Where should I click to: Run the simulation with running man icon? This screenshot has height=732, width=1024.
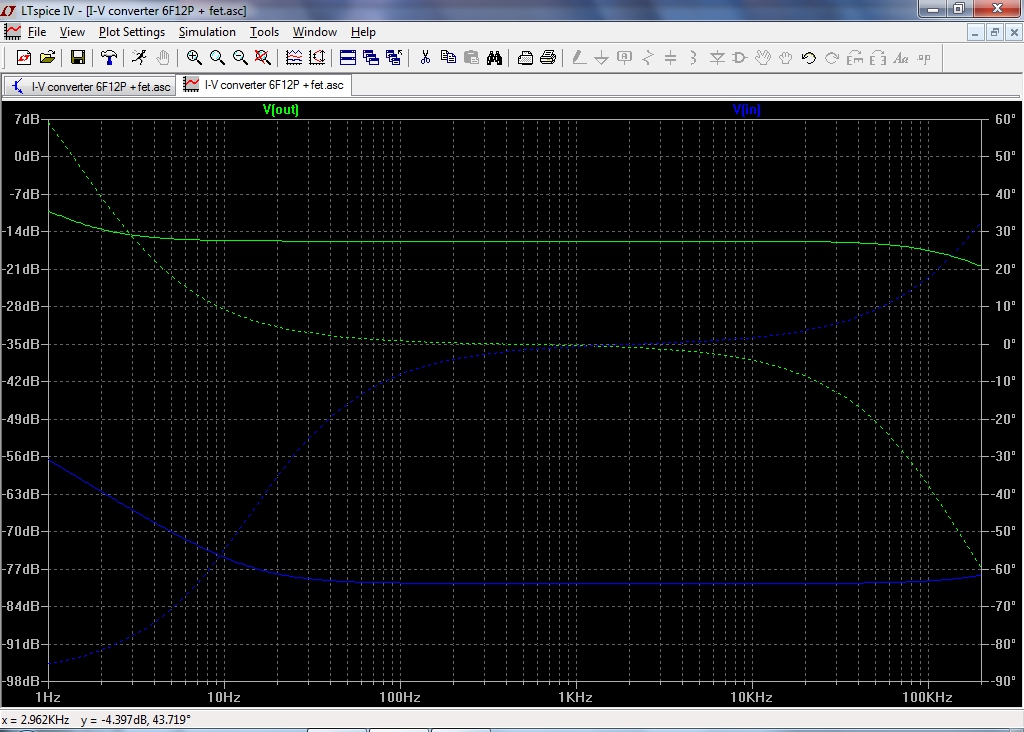pos(139,58)
